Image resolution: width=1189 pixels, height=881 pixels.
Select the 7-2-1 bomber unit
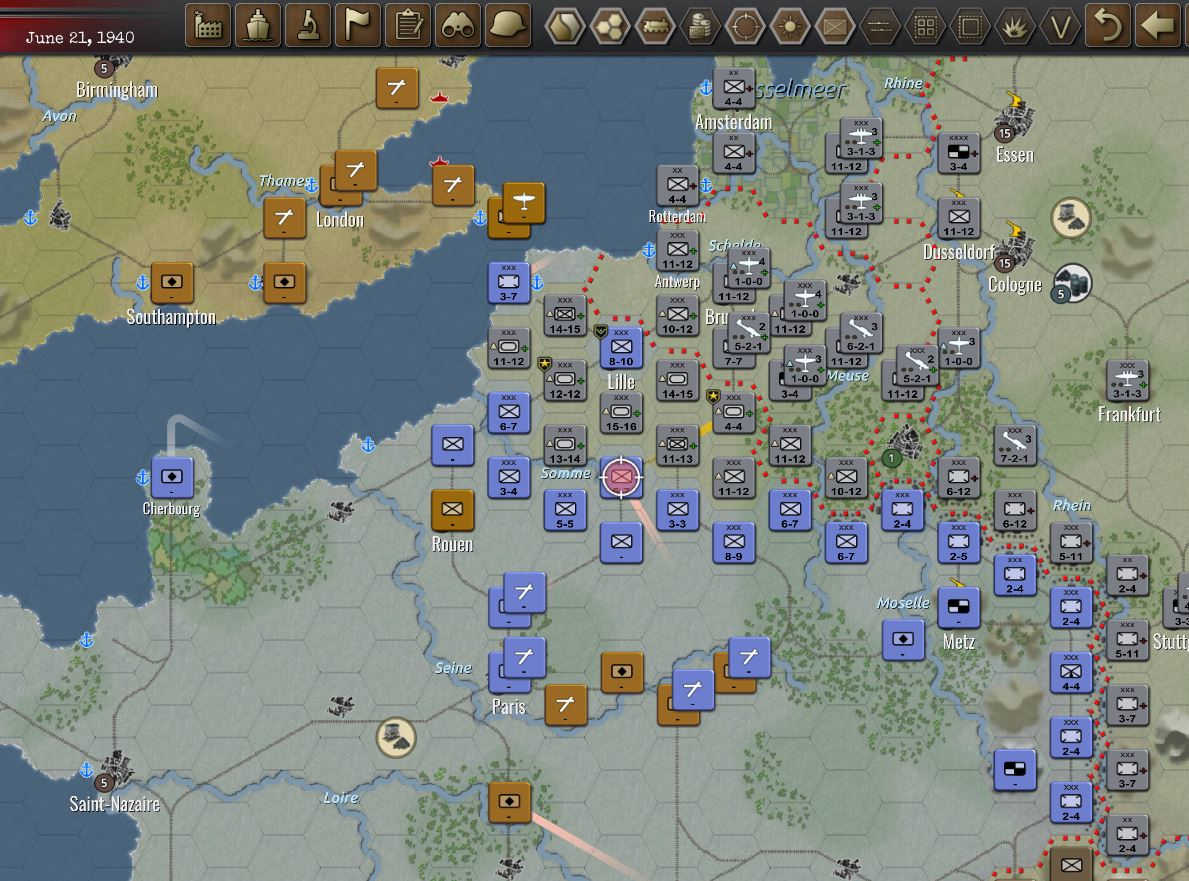(1015, 445)
